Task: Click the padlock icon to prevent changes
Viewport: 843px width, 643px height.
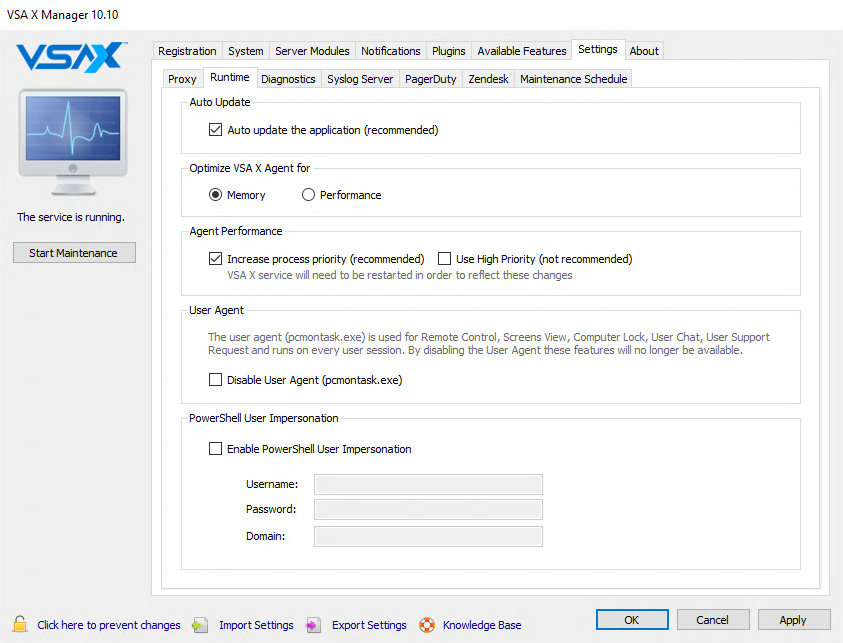Action: pyautogui.click(x=20, y=624)
